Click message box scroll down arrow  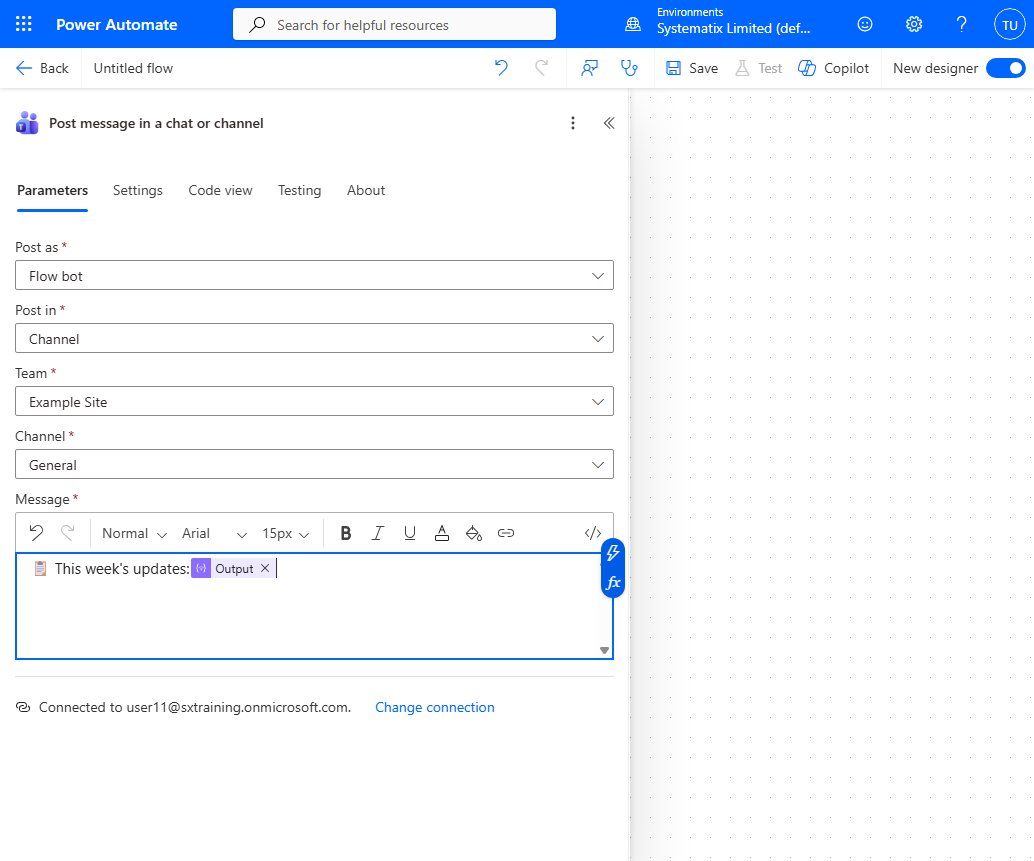[x=604, y=650]
